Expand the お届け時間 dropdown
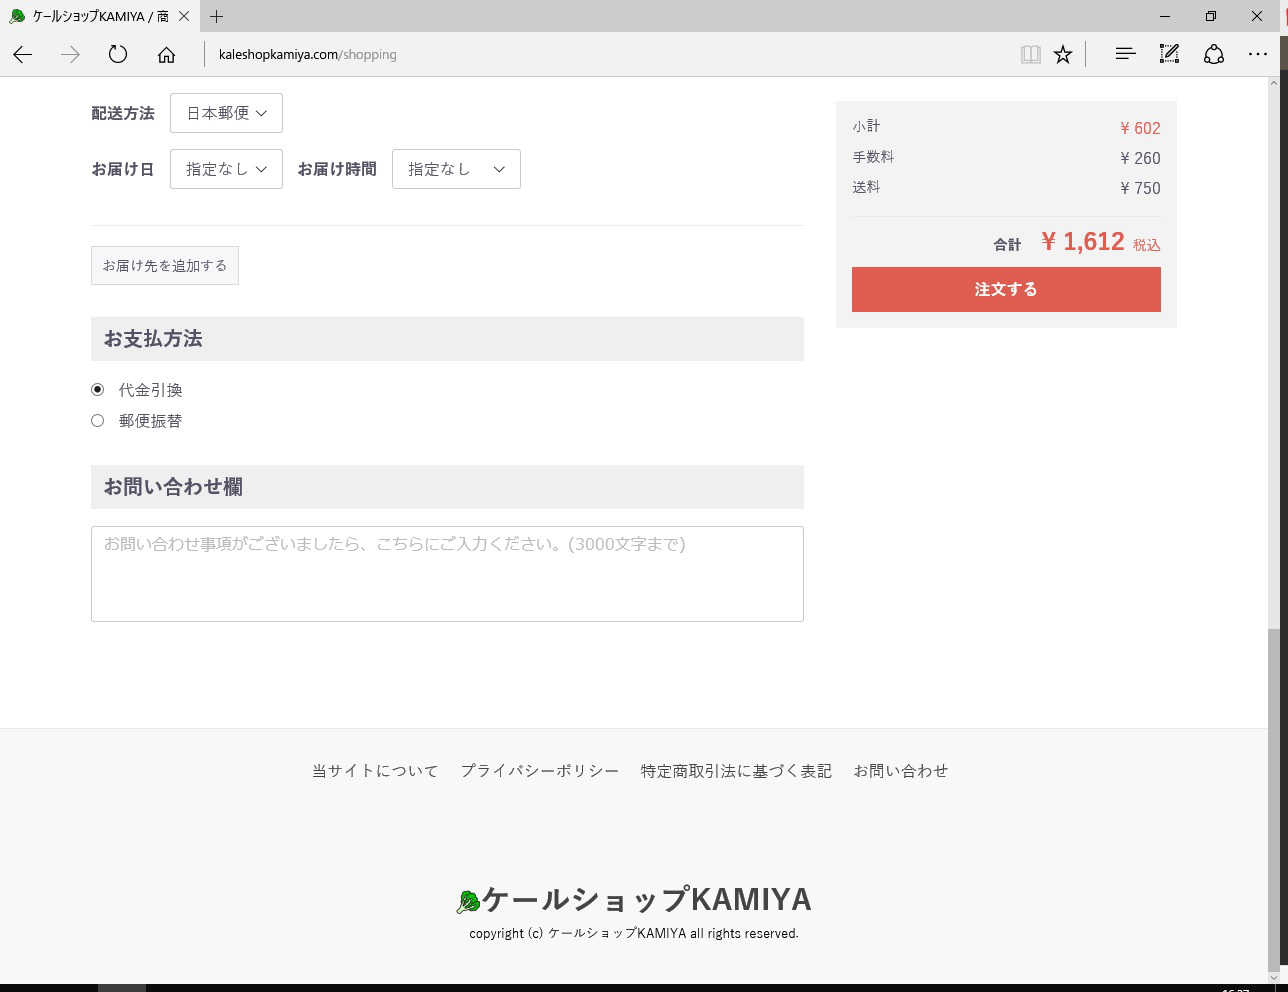This screenshot has height=992, width=1288. coord(456,169)
